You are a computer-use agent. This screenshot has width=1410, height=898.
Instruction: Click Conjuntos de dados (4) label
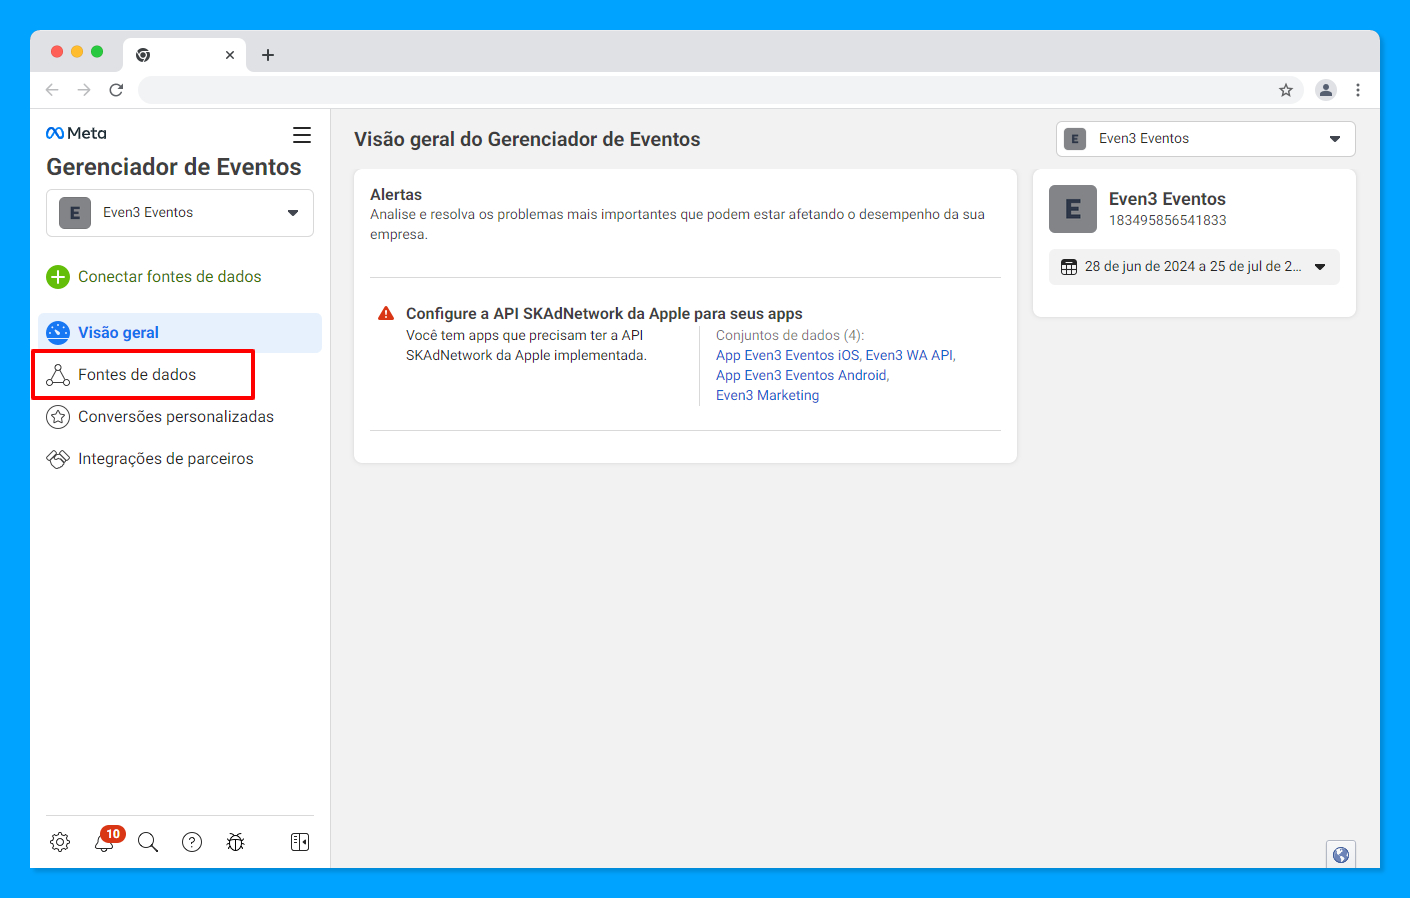pos(790,335)
